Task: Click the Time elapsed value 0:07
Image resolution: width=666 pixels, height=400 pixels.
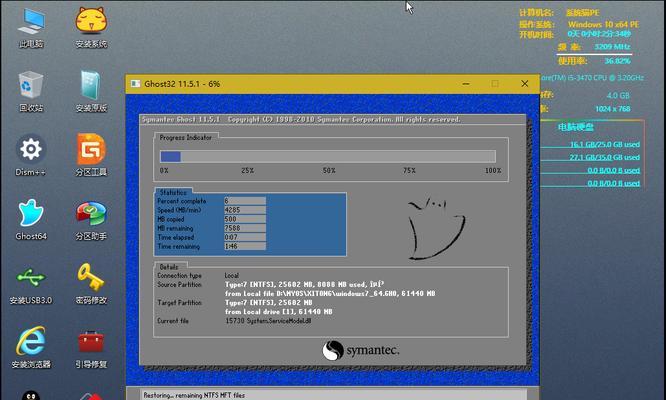Action: tap(245, 237)
